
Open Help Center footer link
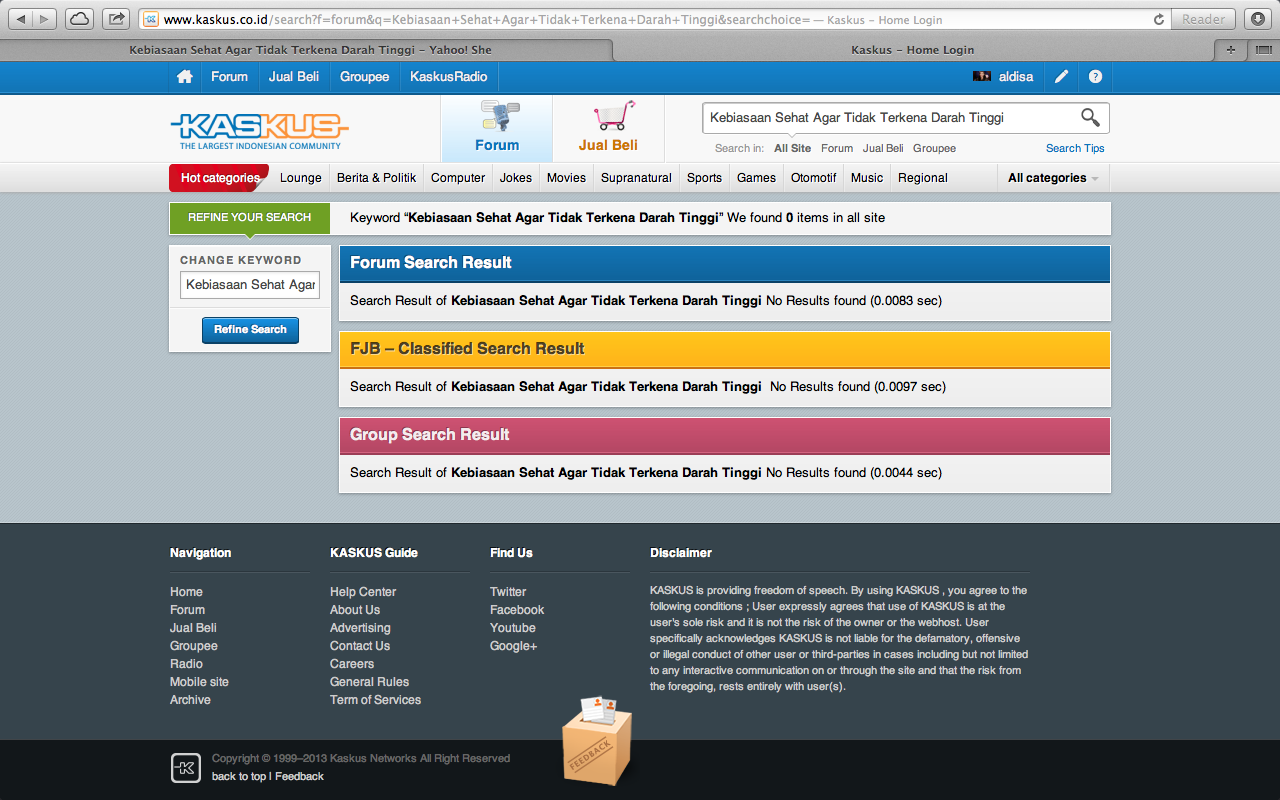pos(363,592)
